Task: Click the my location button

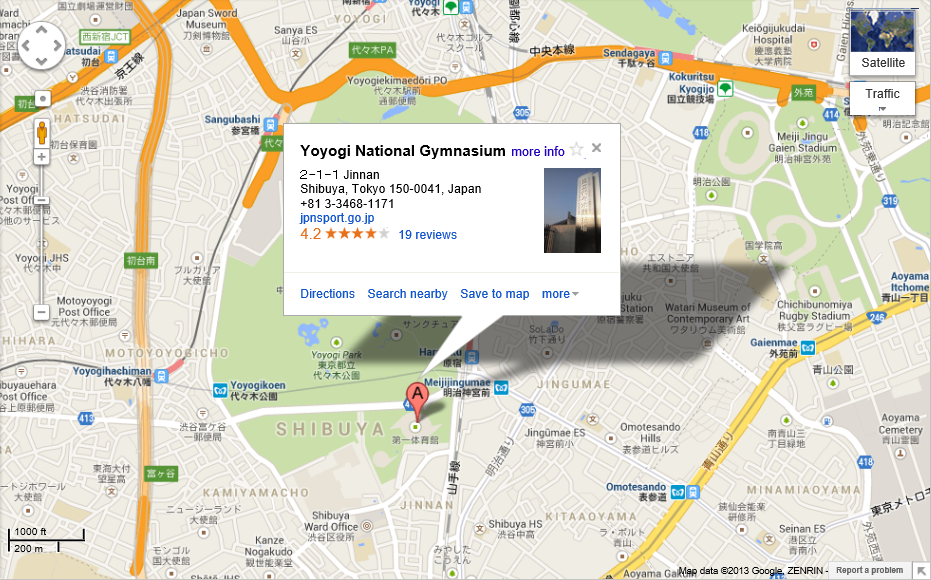Action: tap(43, 99)
